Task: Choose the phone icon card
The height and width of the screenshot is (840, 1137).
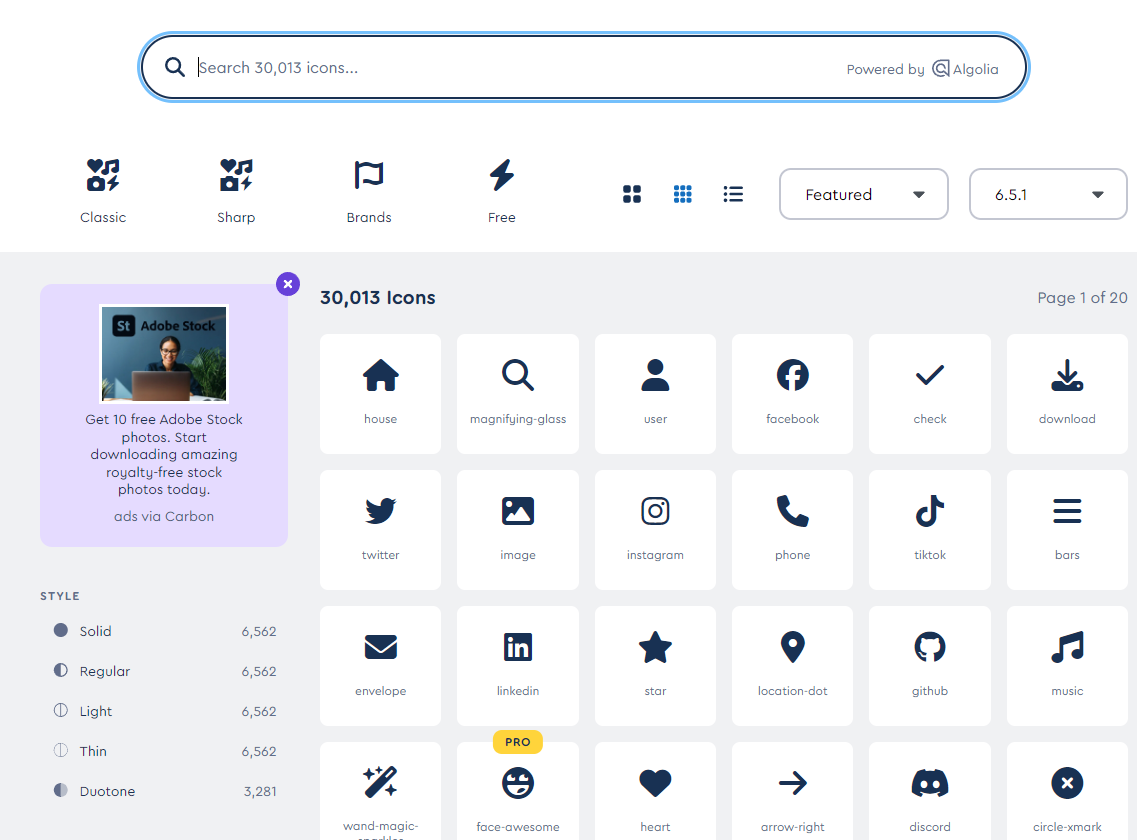Action: (x=792, y=530)
